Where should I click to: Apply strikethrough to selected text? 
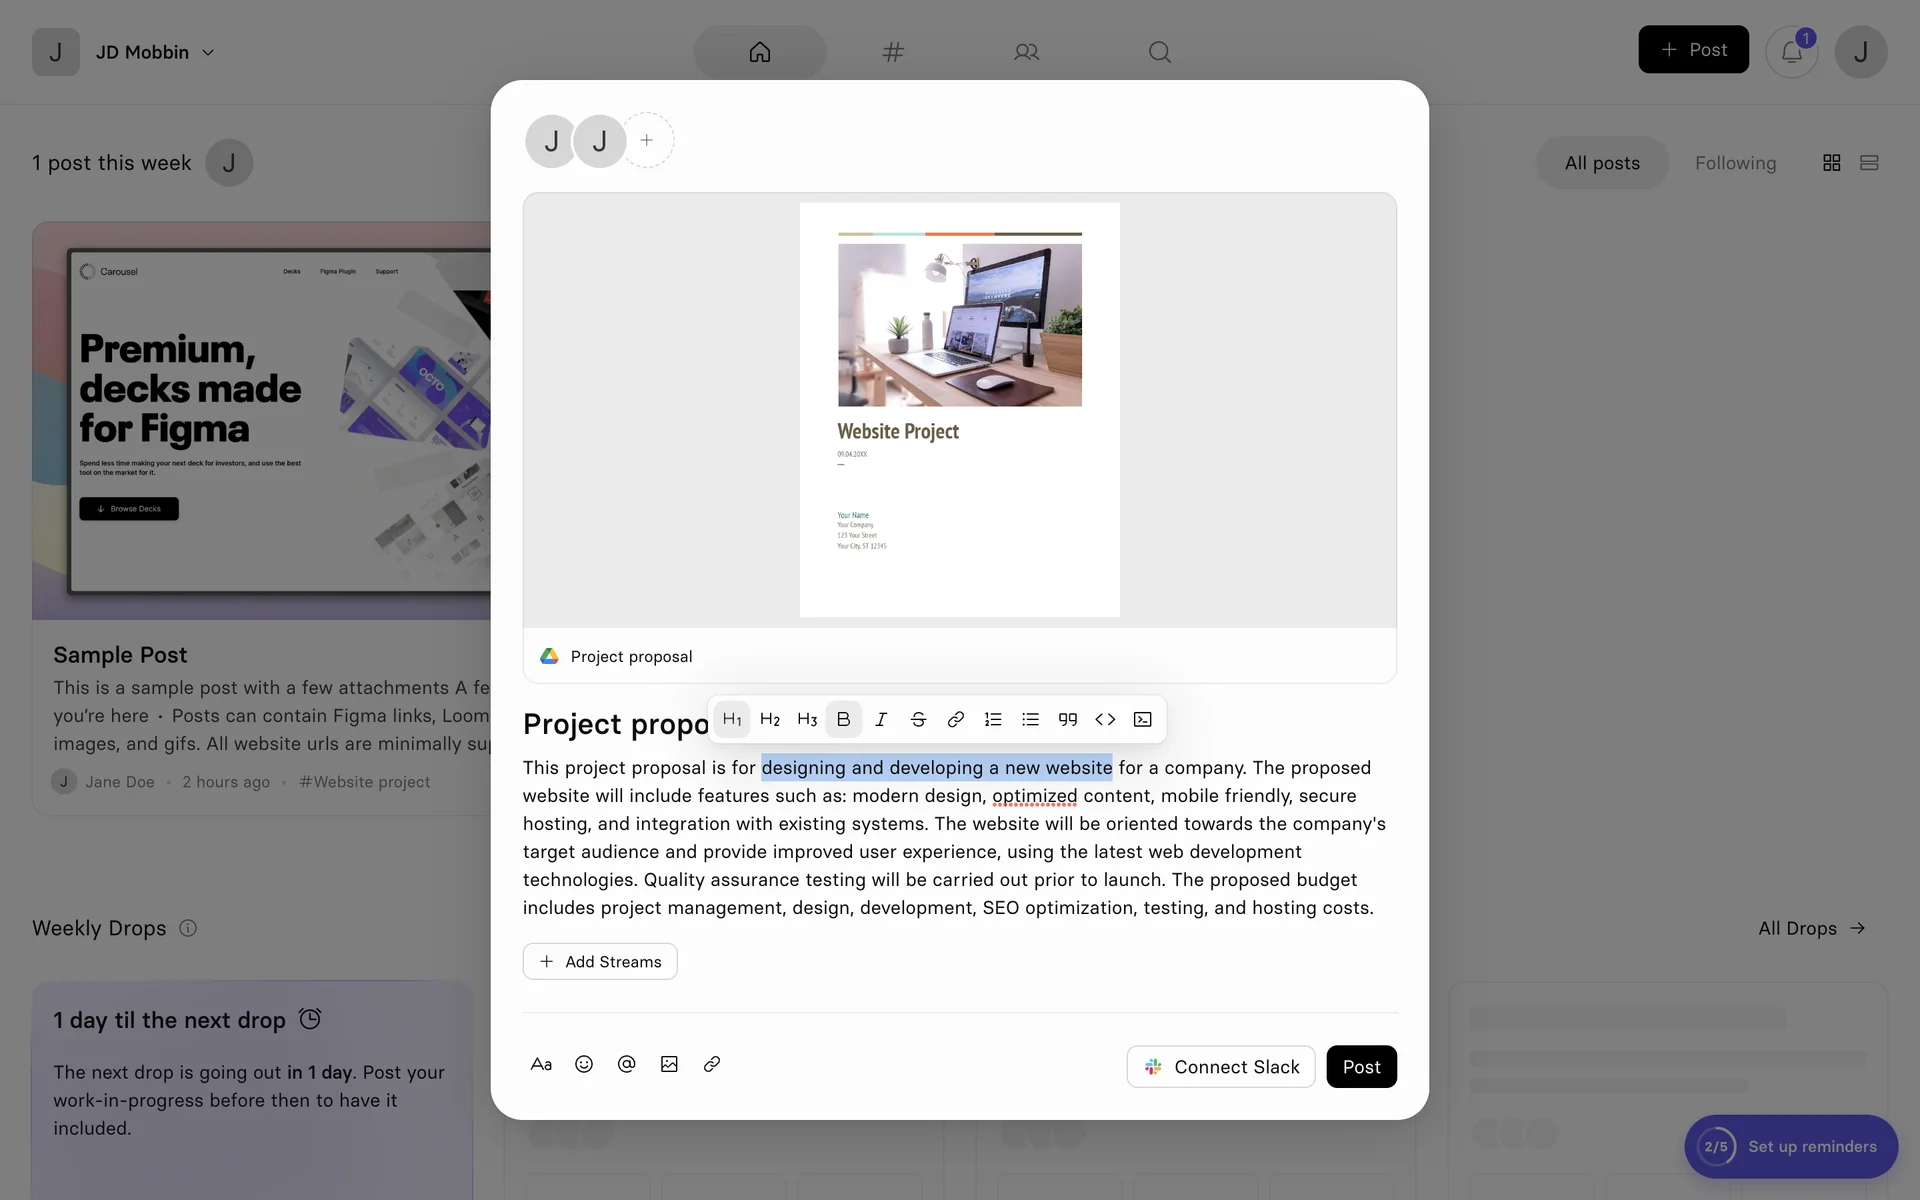coord(918,719)
